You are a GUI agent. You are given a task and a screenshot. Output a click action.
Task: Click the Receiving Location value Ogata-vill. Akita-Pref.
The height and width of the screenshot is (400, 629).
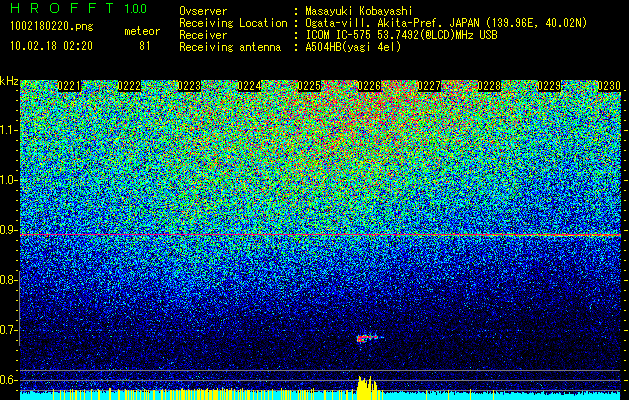click(374, 23)
